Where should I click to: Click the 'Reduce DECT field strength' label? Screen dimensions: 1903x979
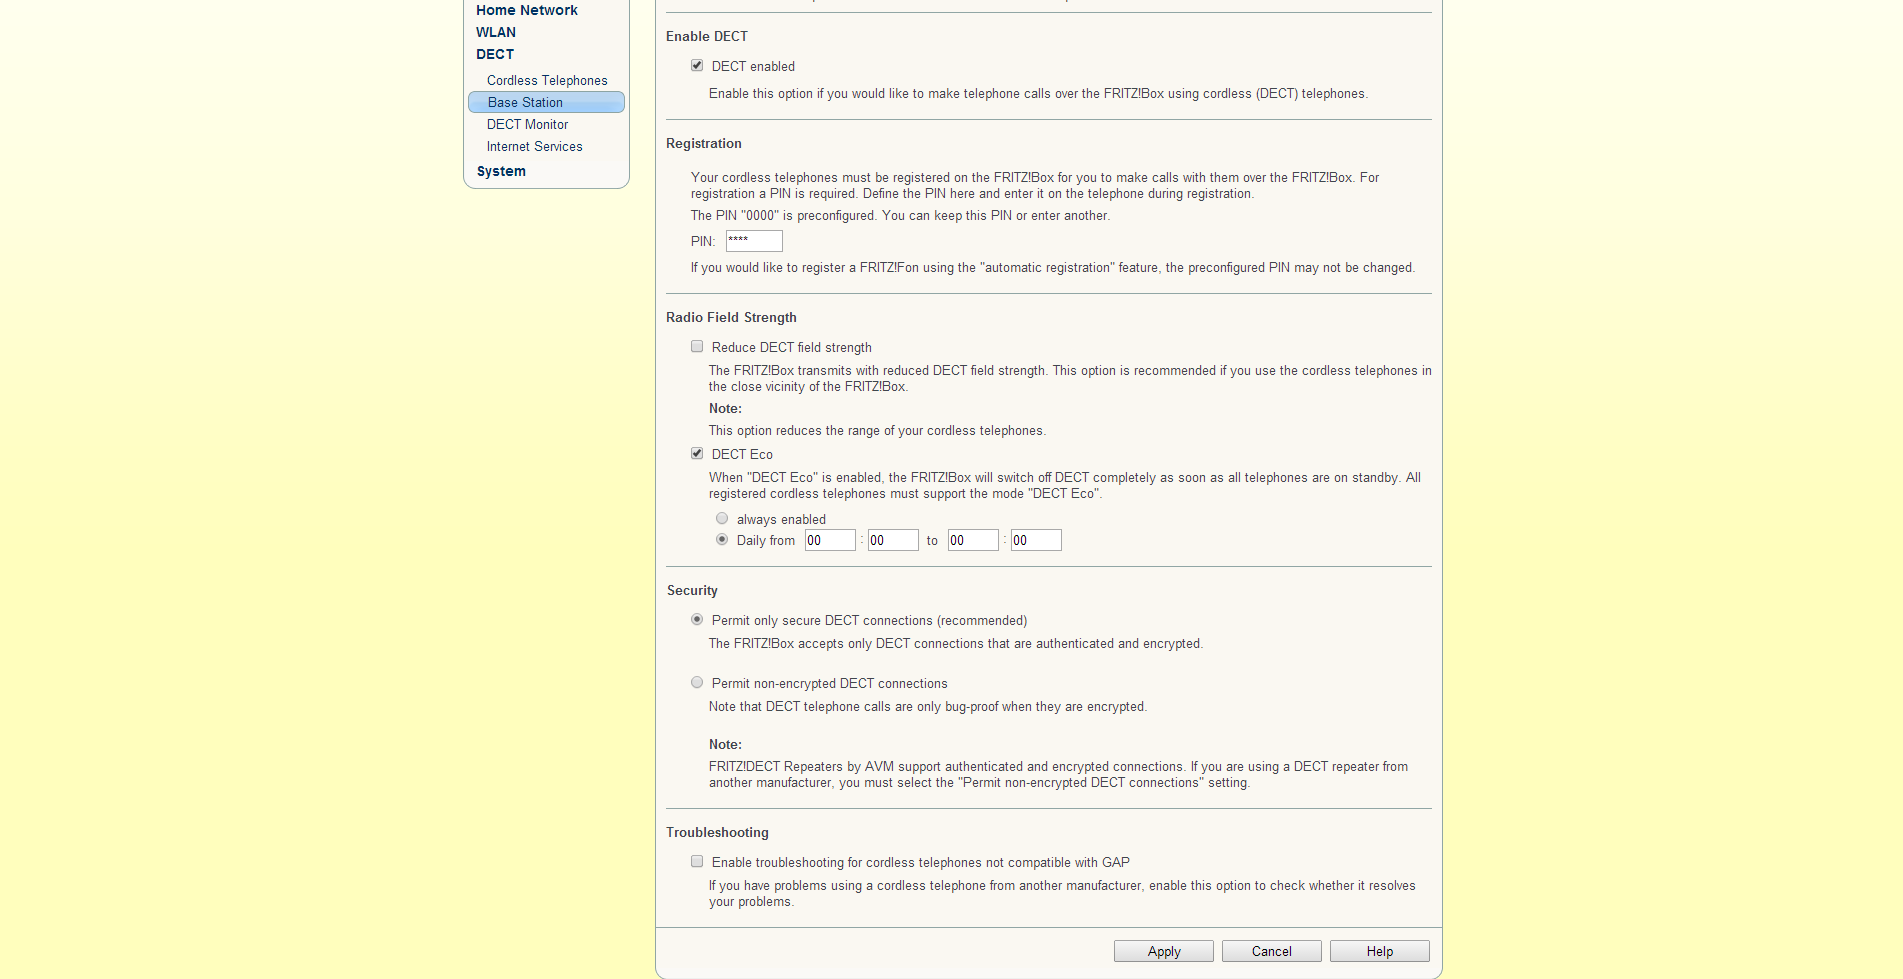791,347
